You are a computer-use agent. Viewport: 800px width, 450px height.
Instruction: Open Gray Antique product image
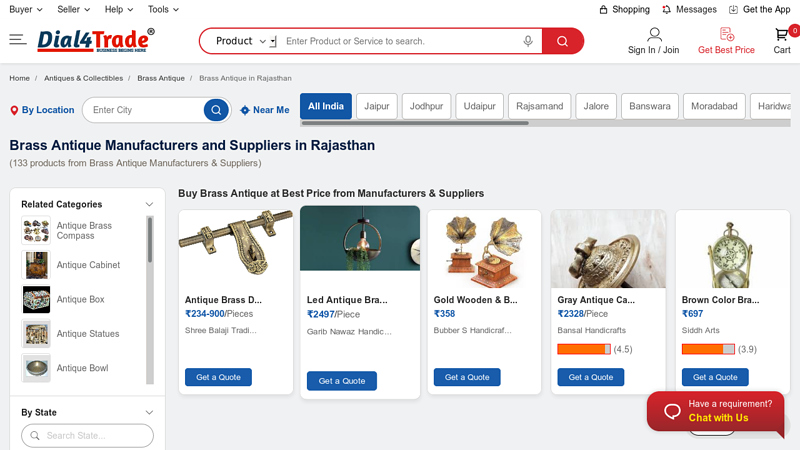[x=608, y=249]
